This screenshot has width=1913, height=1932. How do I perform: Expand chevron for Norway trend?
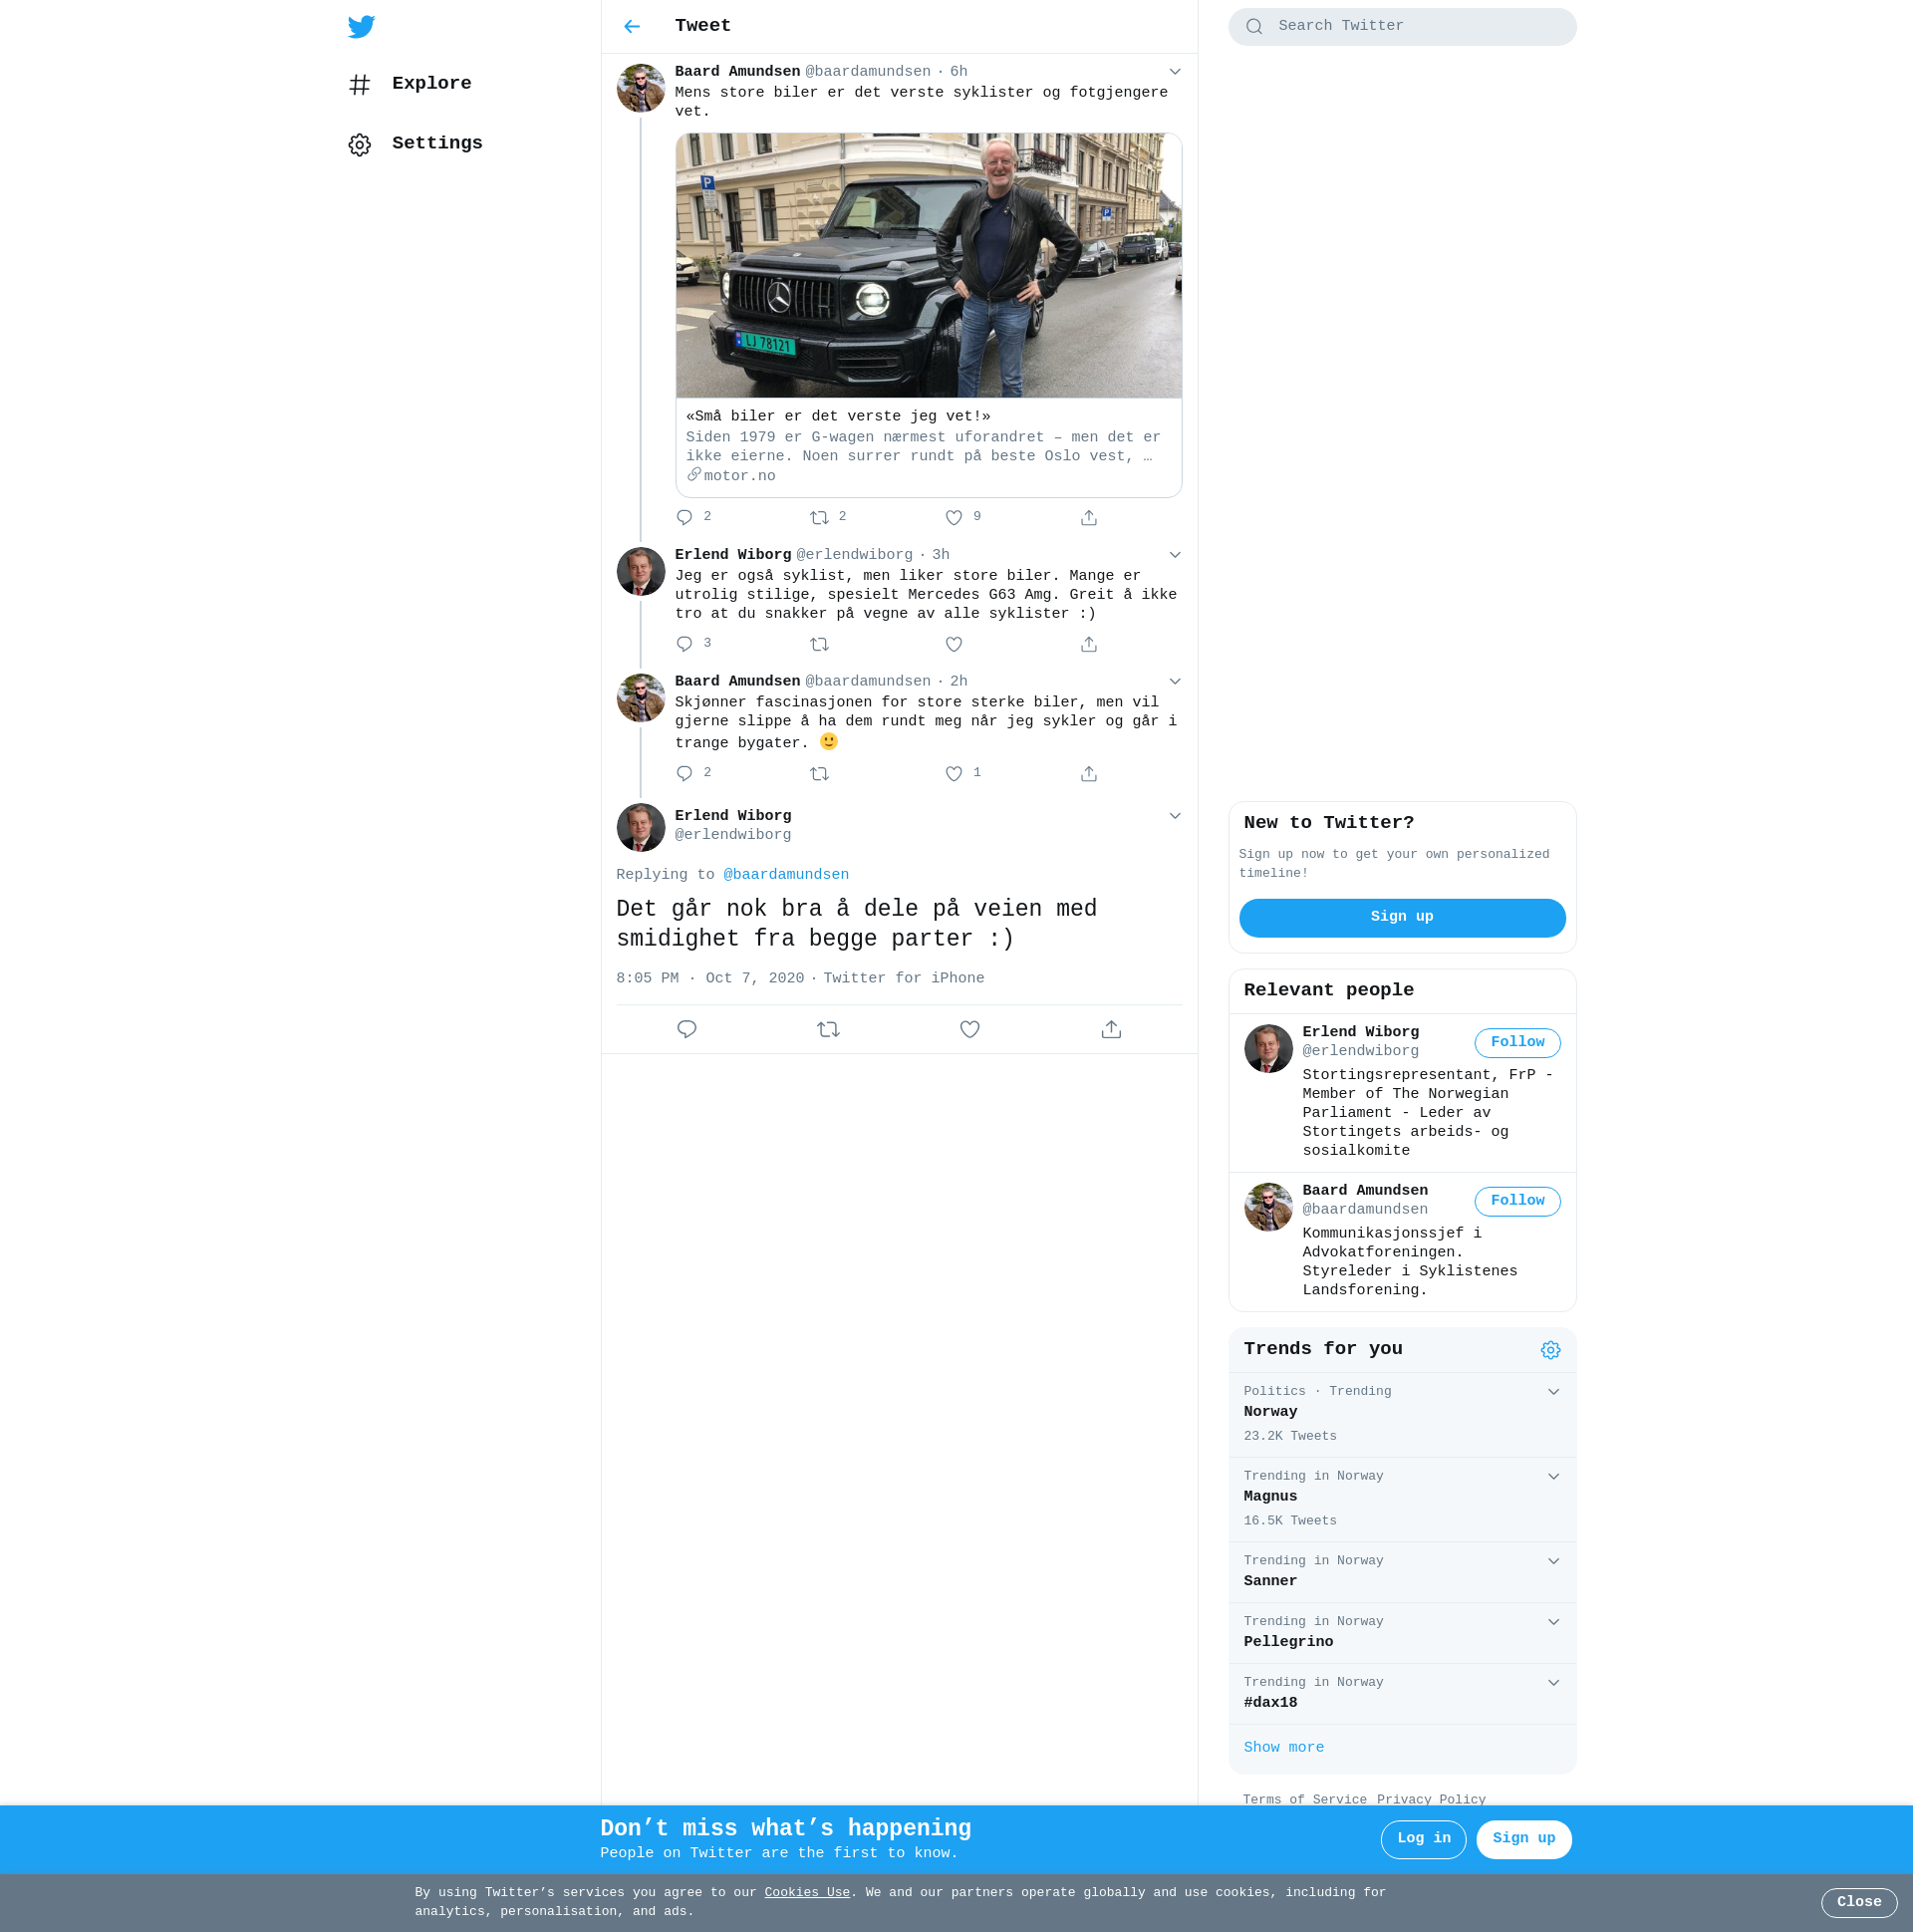(x=1553, y=1392)
